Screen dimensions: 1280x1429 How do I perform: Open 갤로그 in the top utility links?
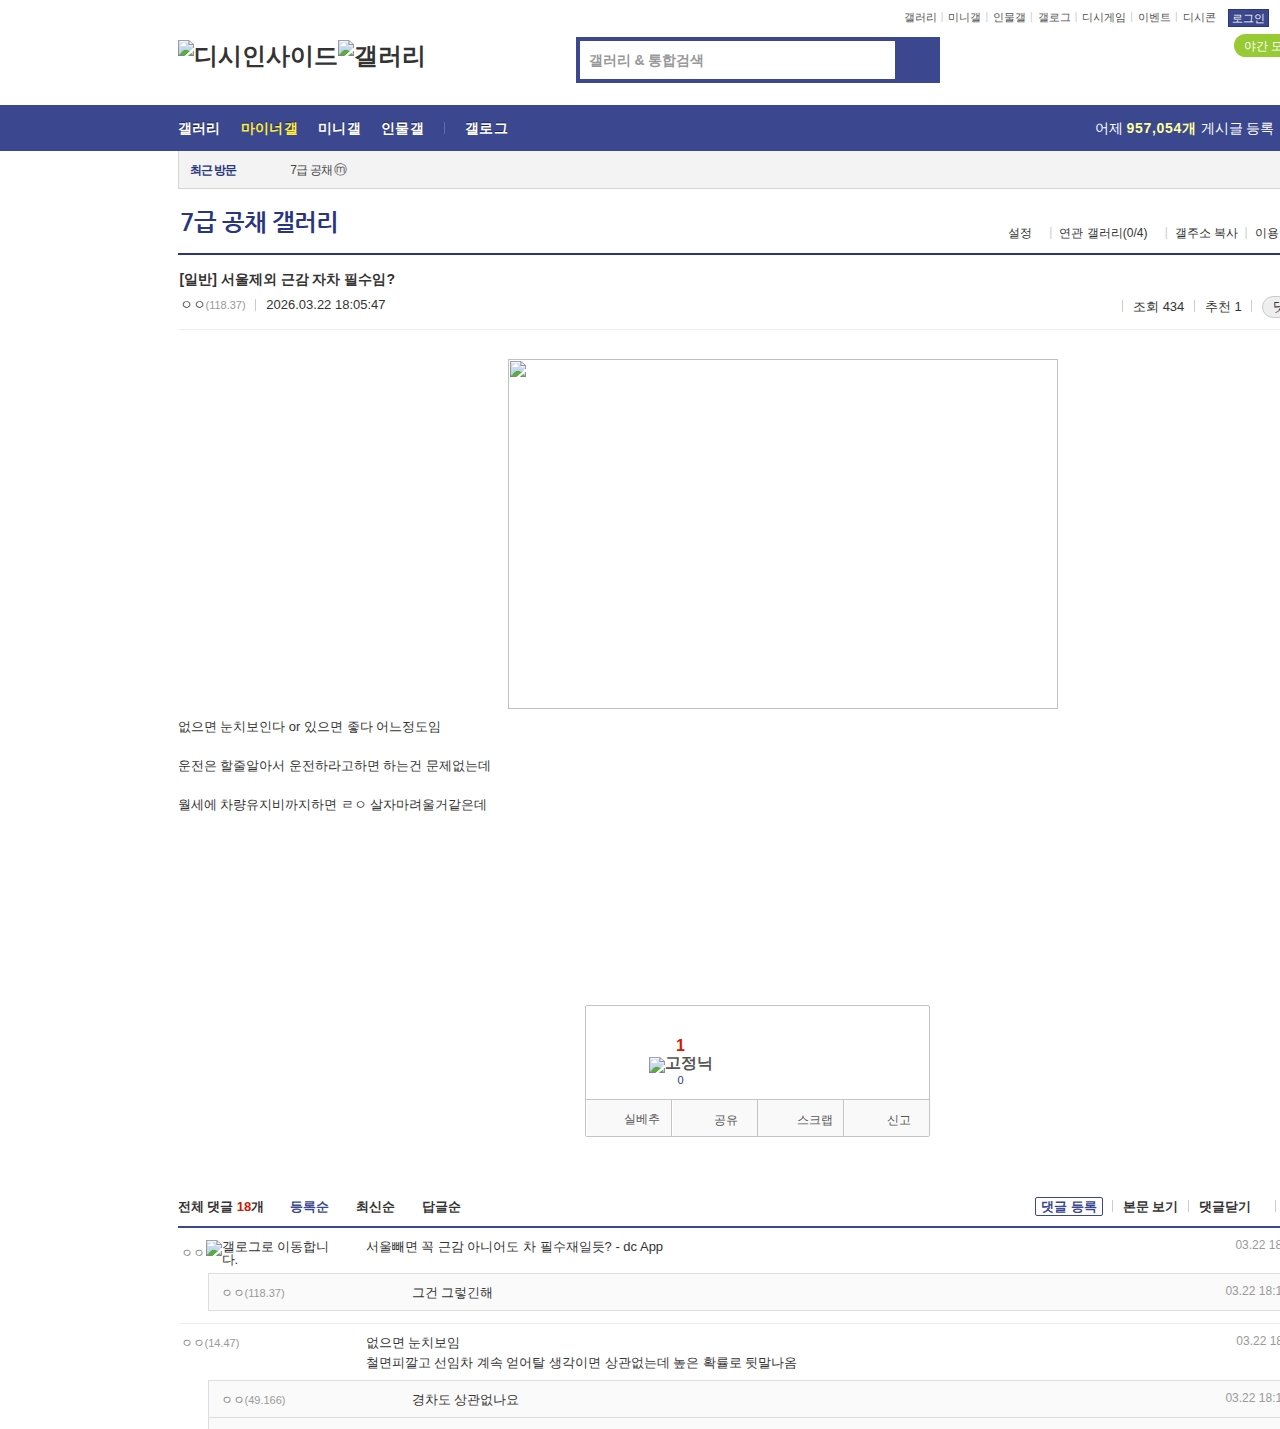coord(1054,18)
